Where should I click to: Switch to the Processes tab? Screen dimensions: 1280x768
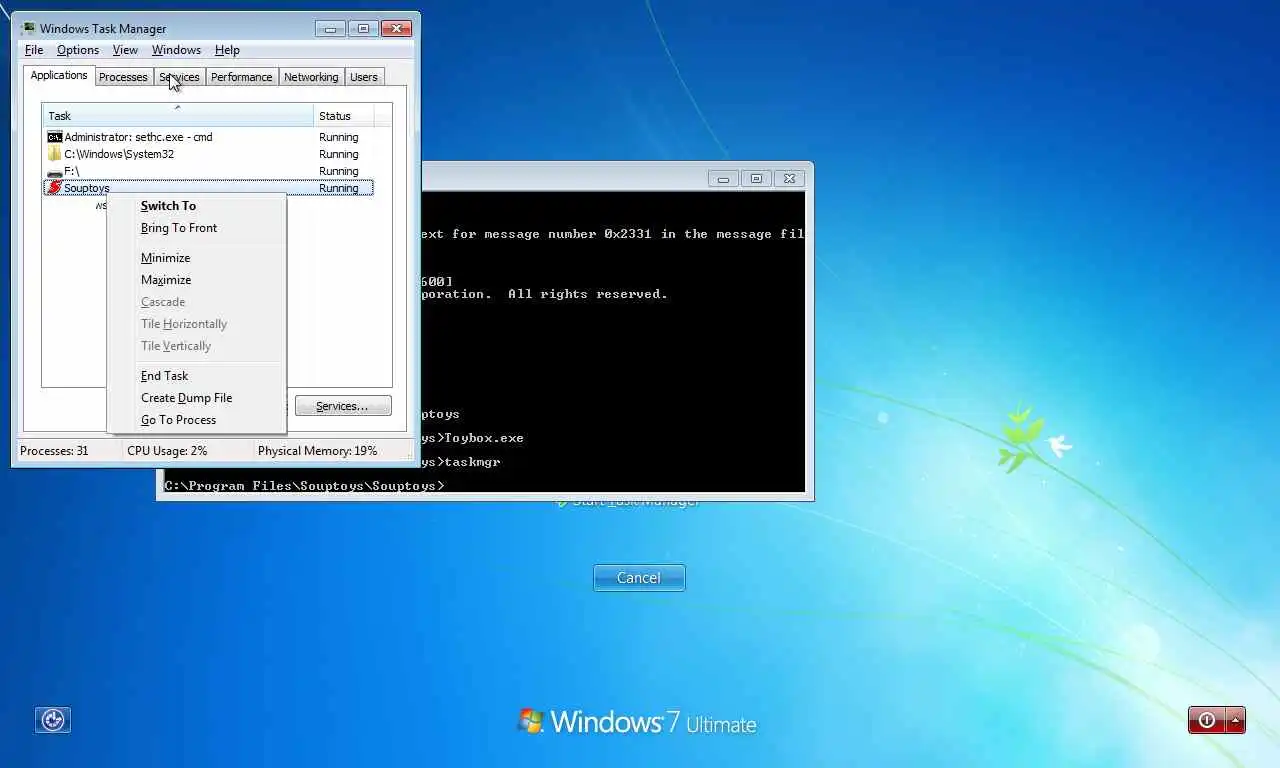point(123,77)
